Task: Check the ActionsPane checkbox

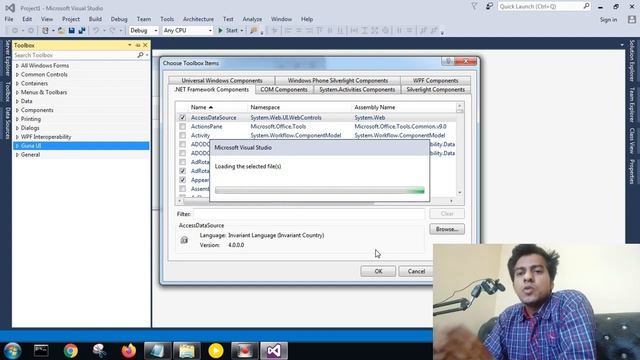Action: coord(182,127)
